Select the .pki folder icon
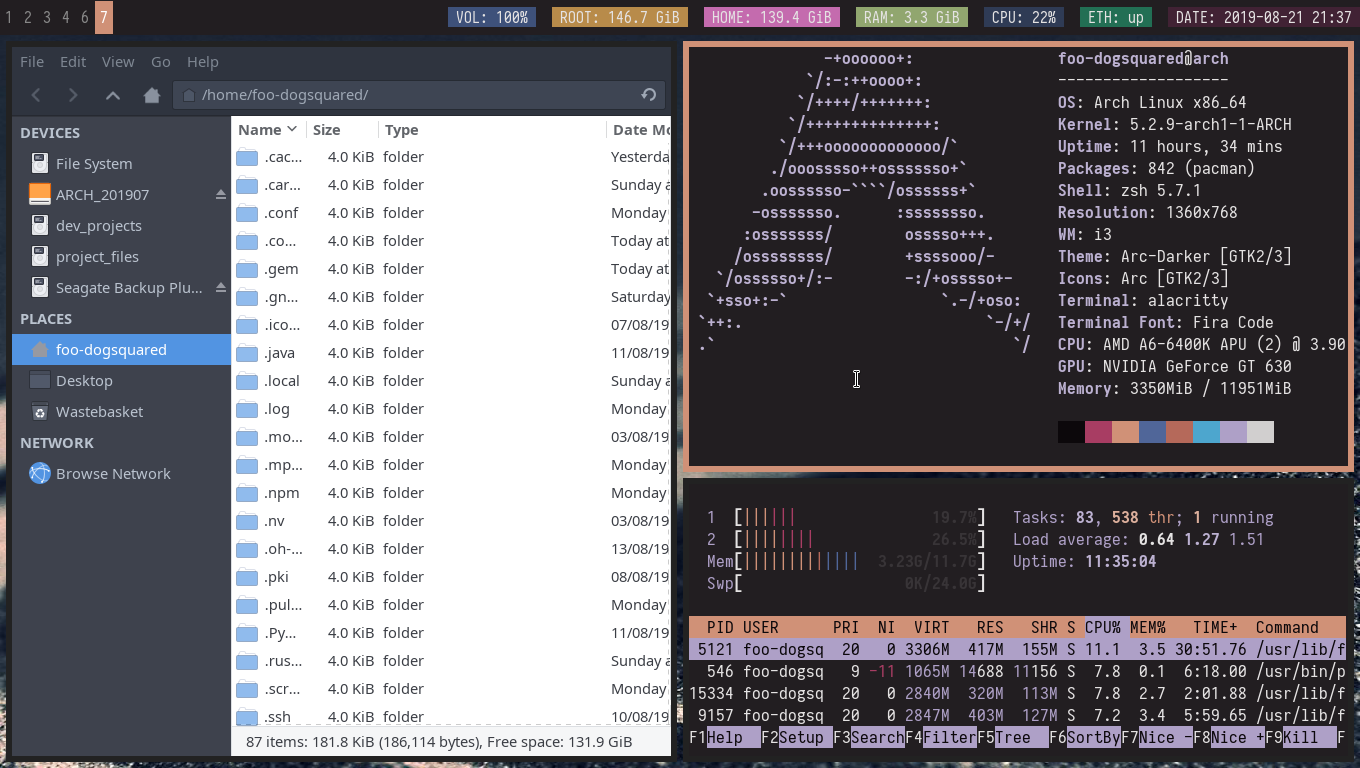This screenshot has height=768, width=1360. 247,577
